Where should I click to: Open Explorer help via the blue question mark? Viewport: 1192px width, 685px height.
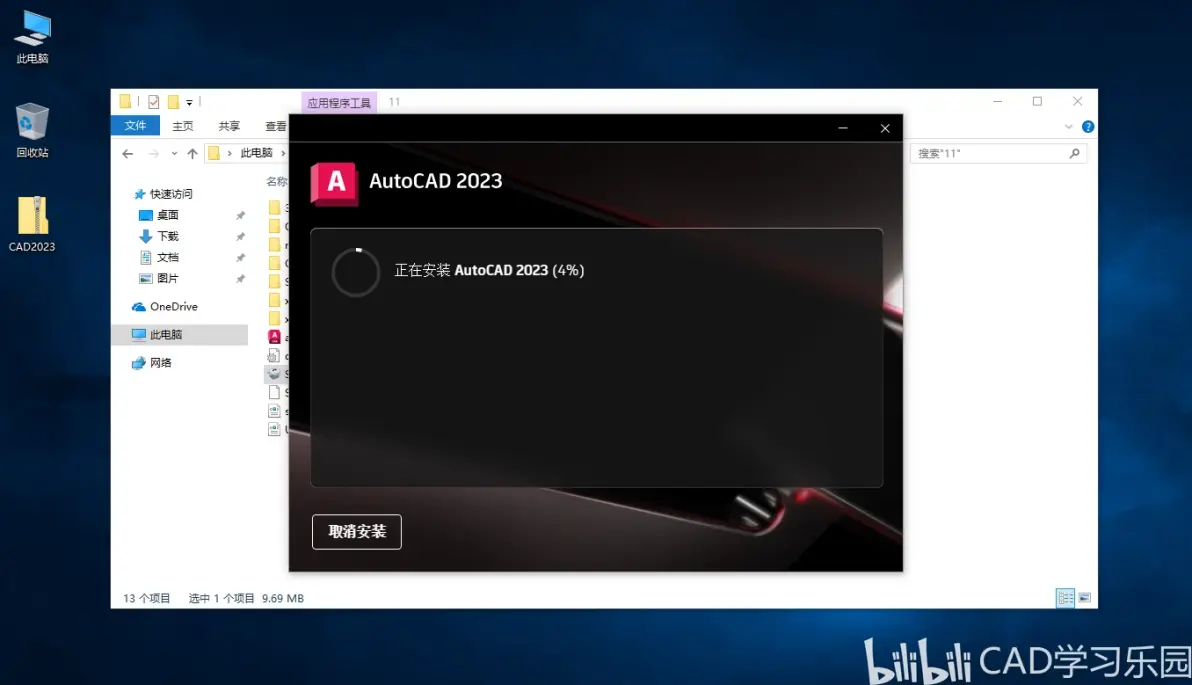(1088, 127)
